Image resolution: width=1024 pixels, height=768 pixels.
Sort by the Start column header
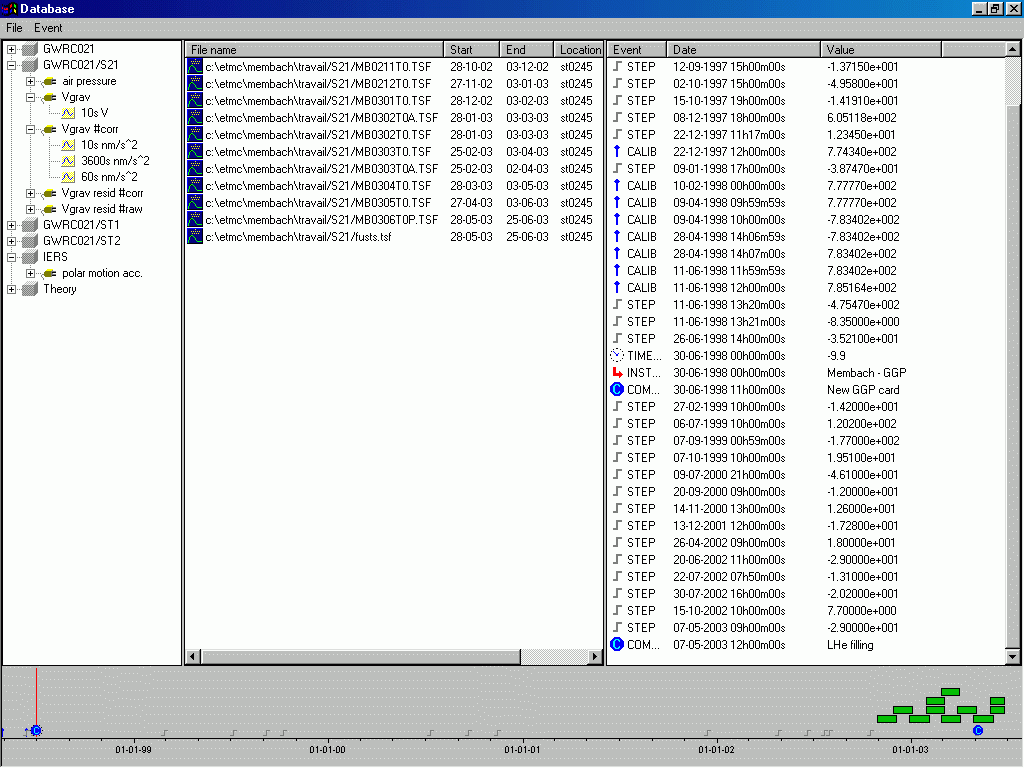tap(471, 49)
